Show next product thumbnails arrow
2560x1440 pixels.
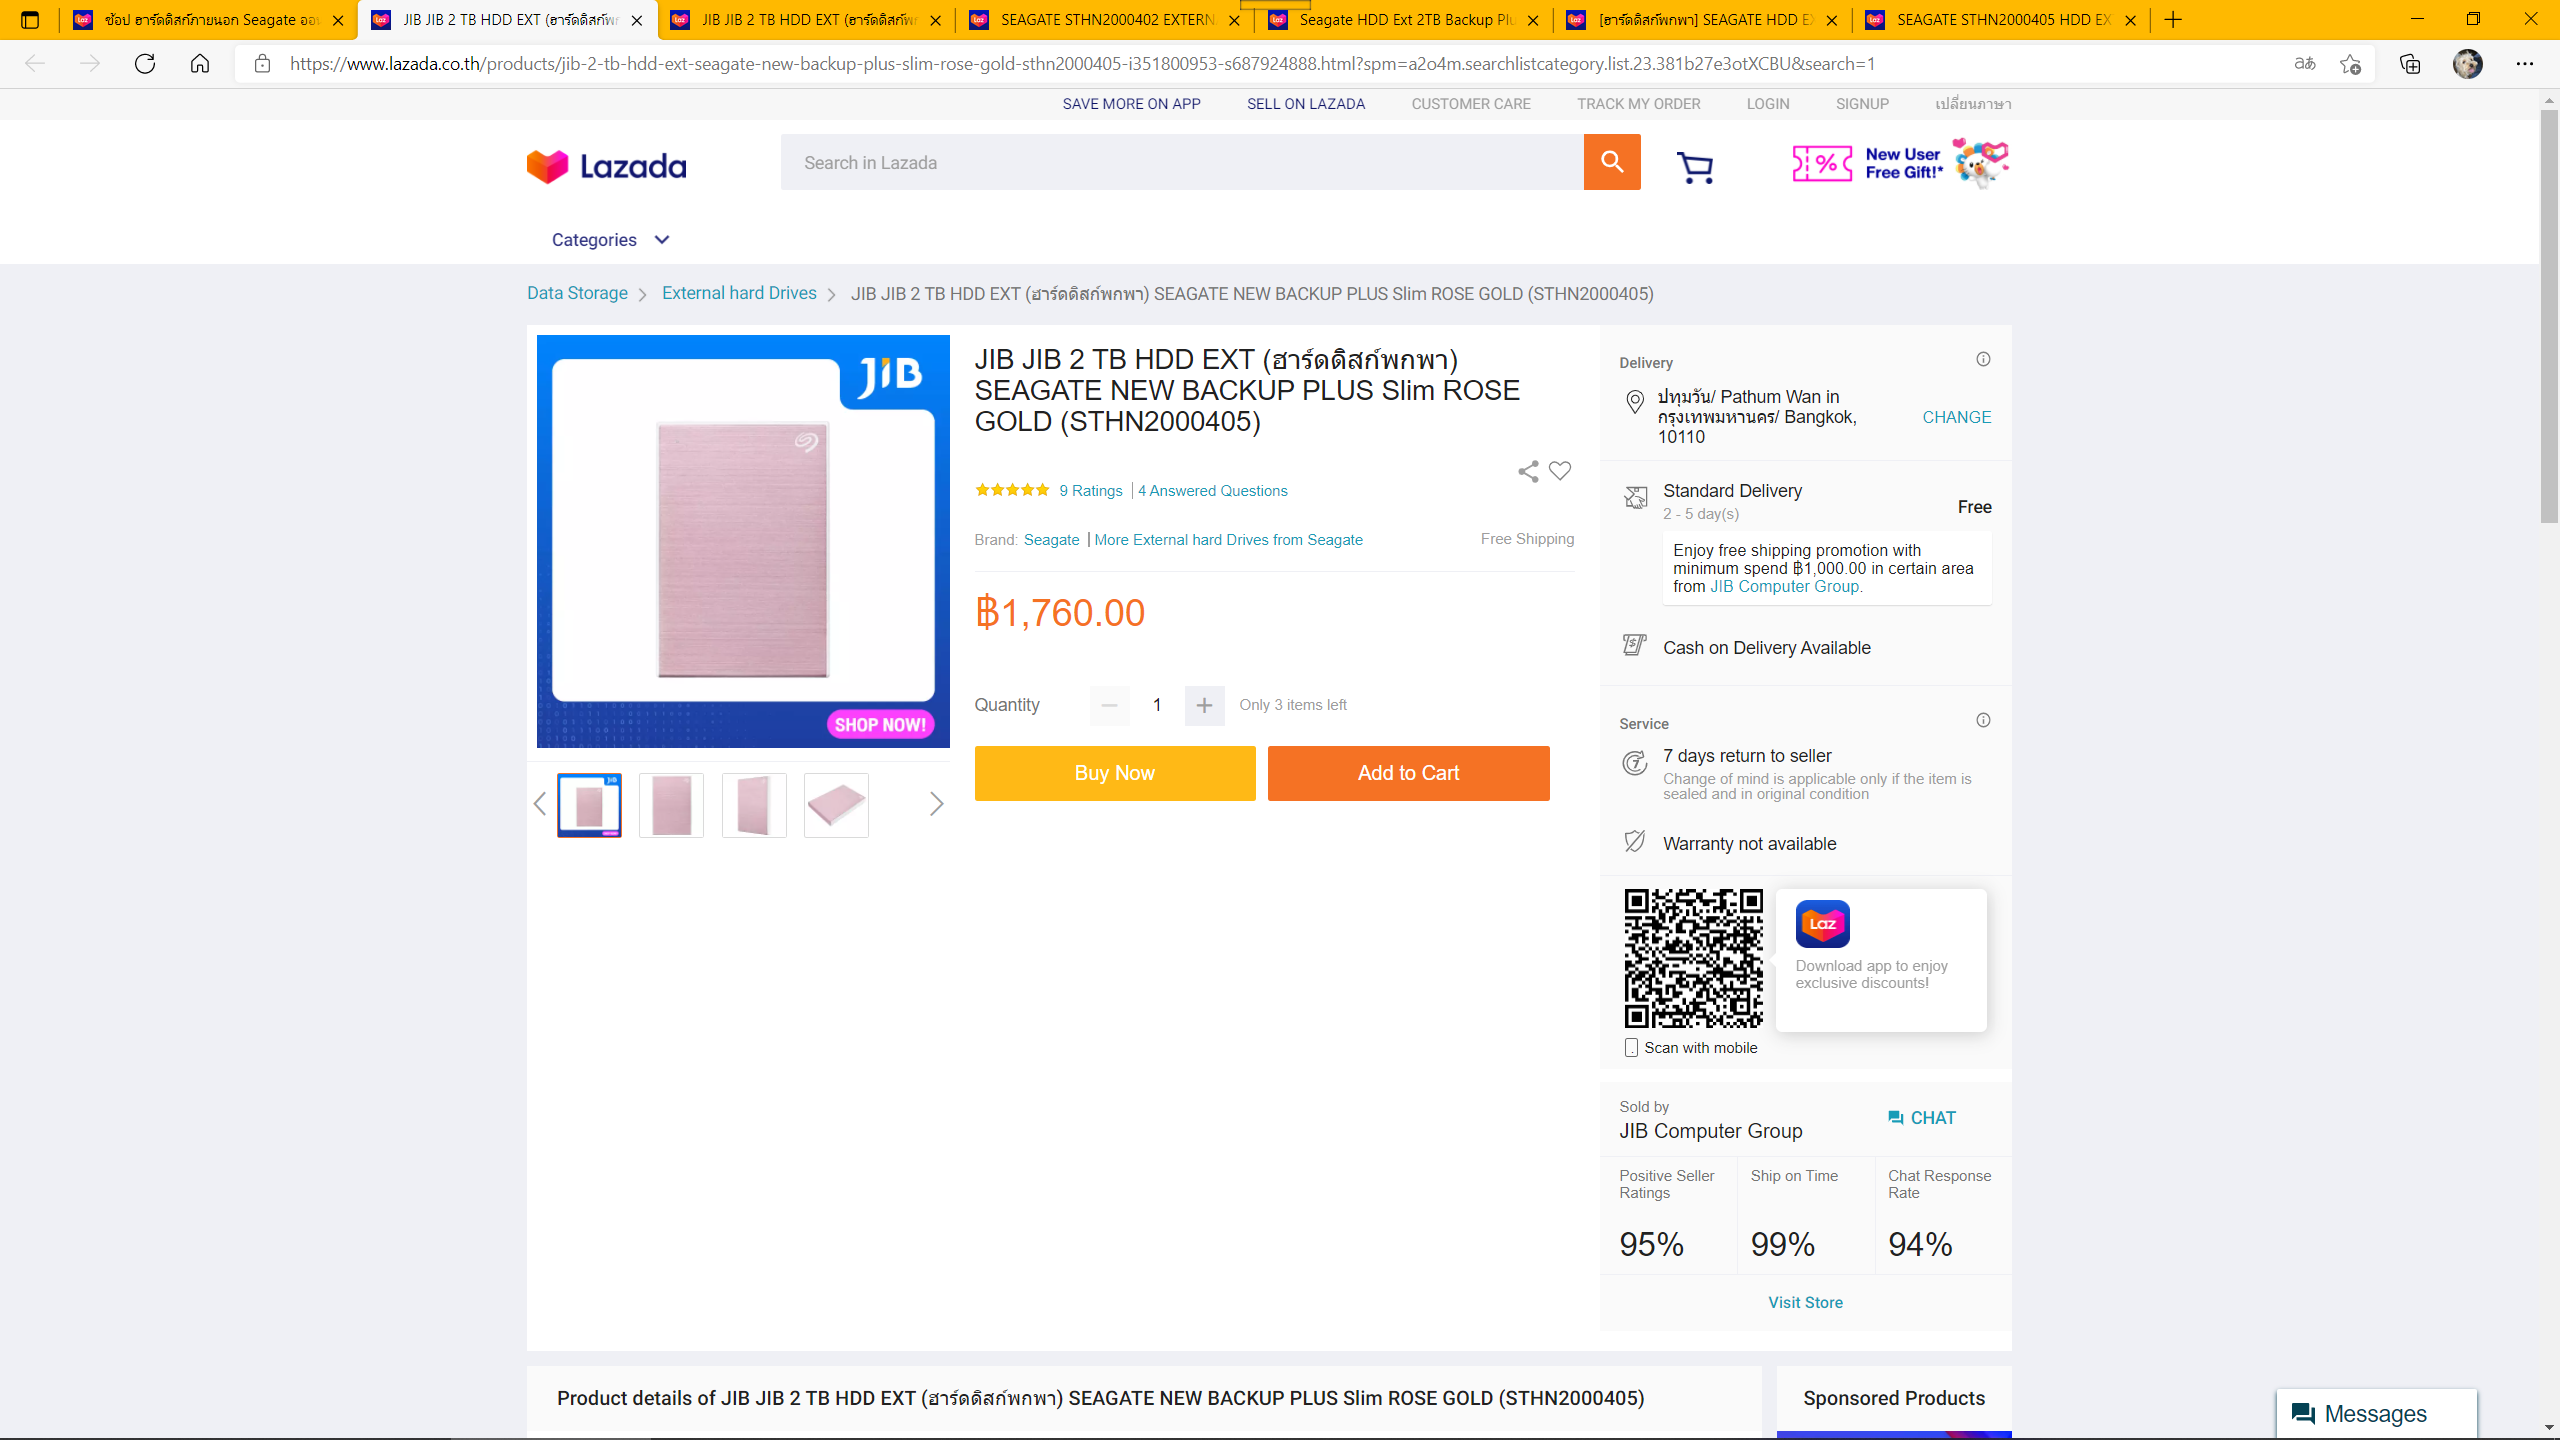click(x=936, y=804)
